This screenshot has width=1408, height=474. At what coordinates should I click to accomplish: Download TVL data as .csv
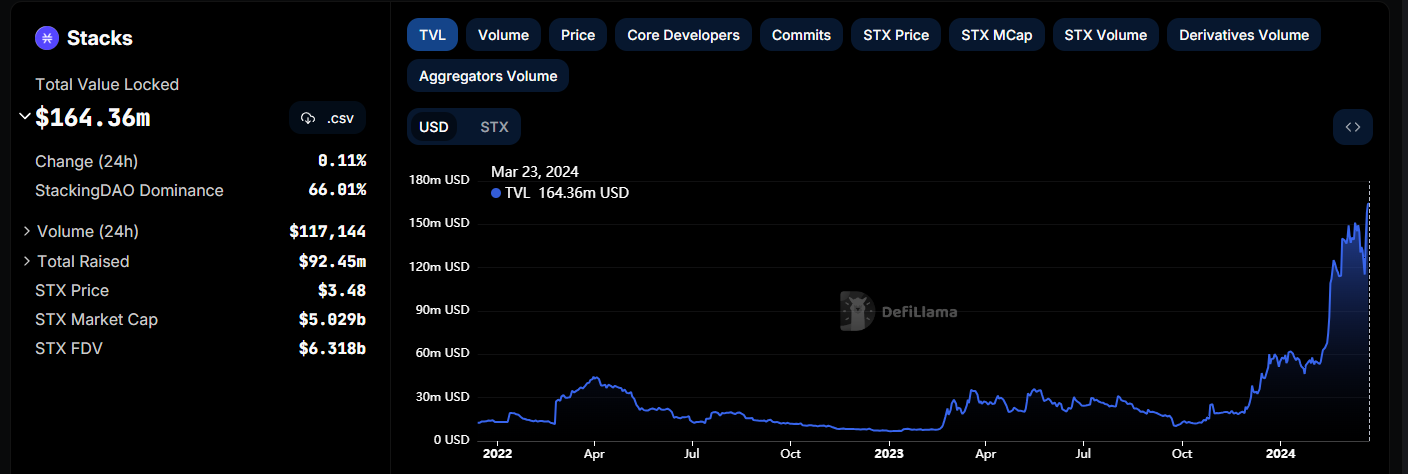coord(328,118)
